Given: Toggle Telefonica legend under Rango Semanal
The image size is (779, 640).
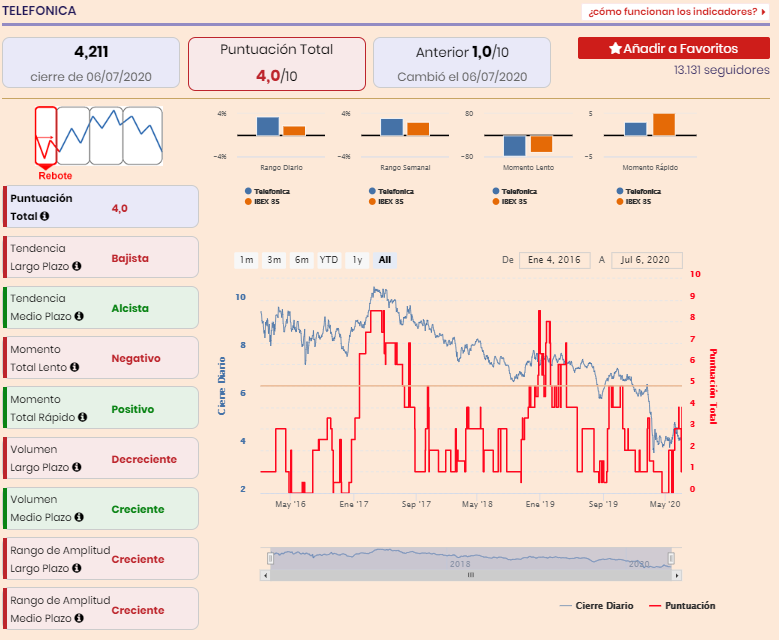Looking at the screenshot, I should coord(391,191).
